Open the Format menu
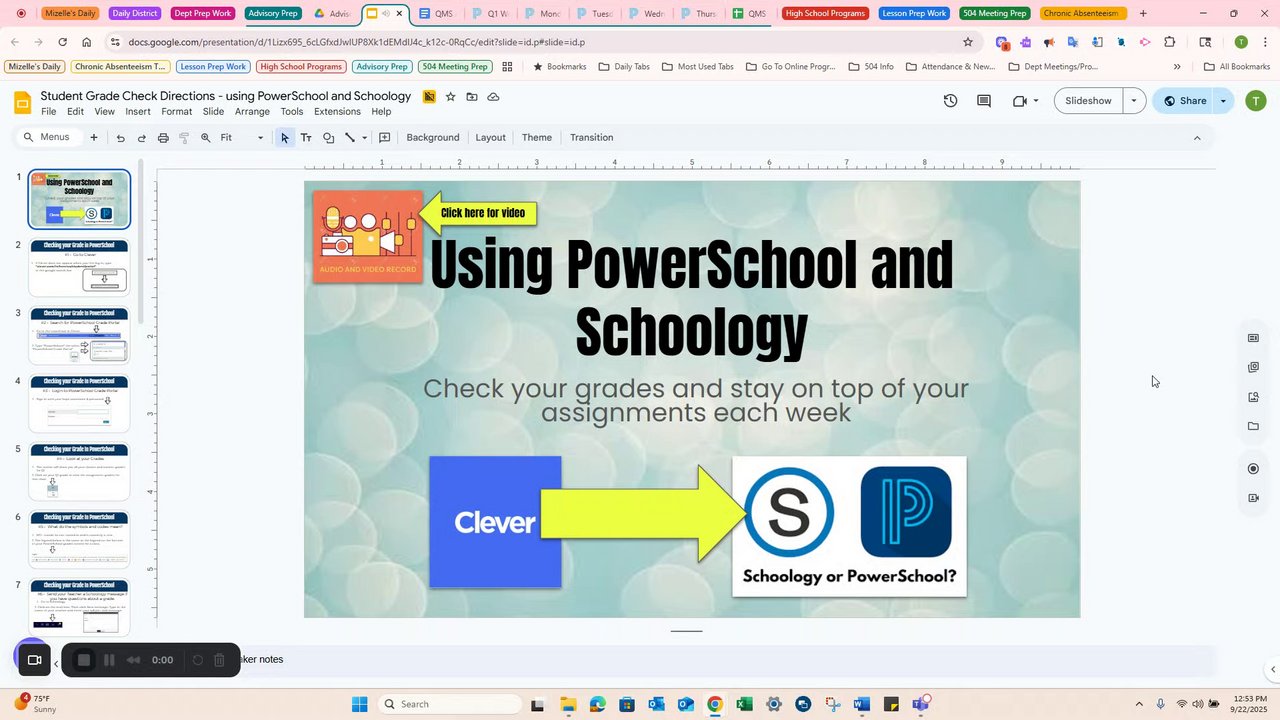This screenshot has height=720, width=1280. [x=176, y=112]
